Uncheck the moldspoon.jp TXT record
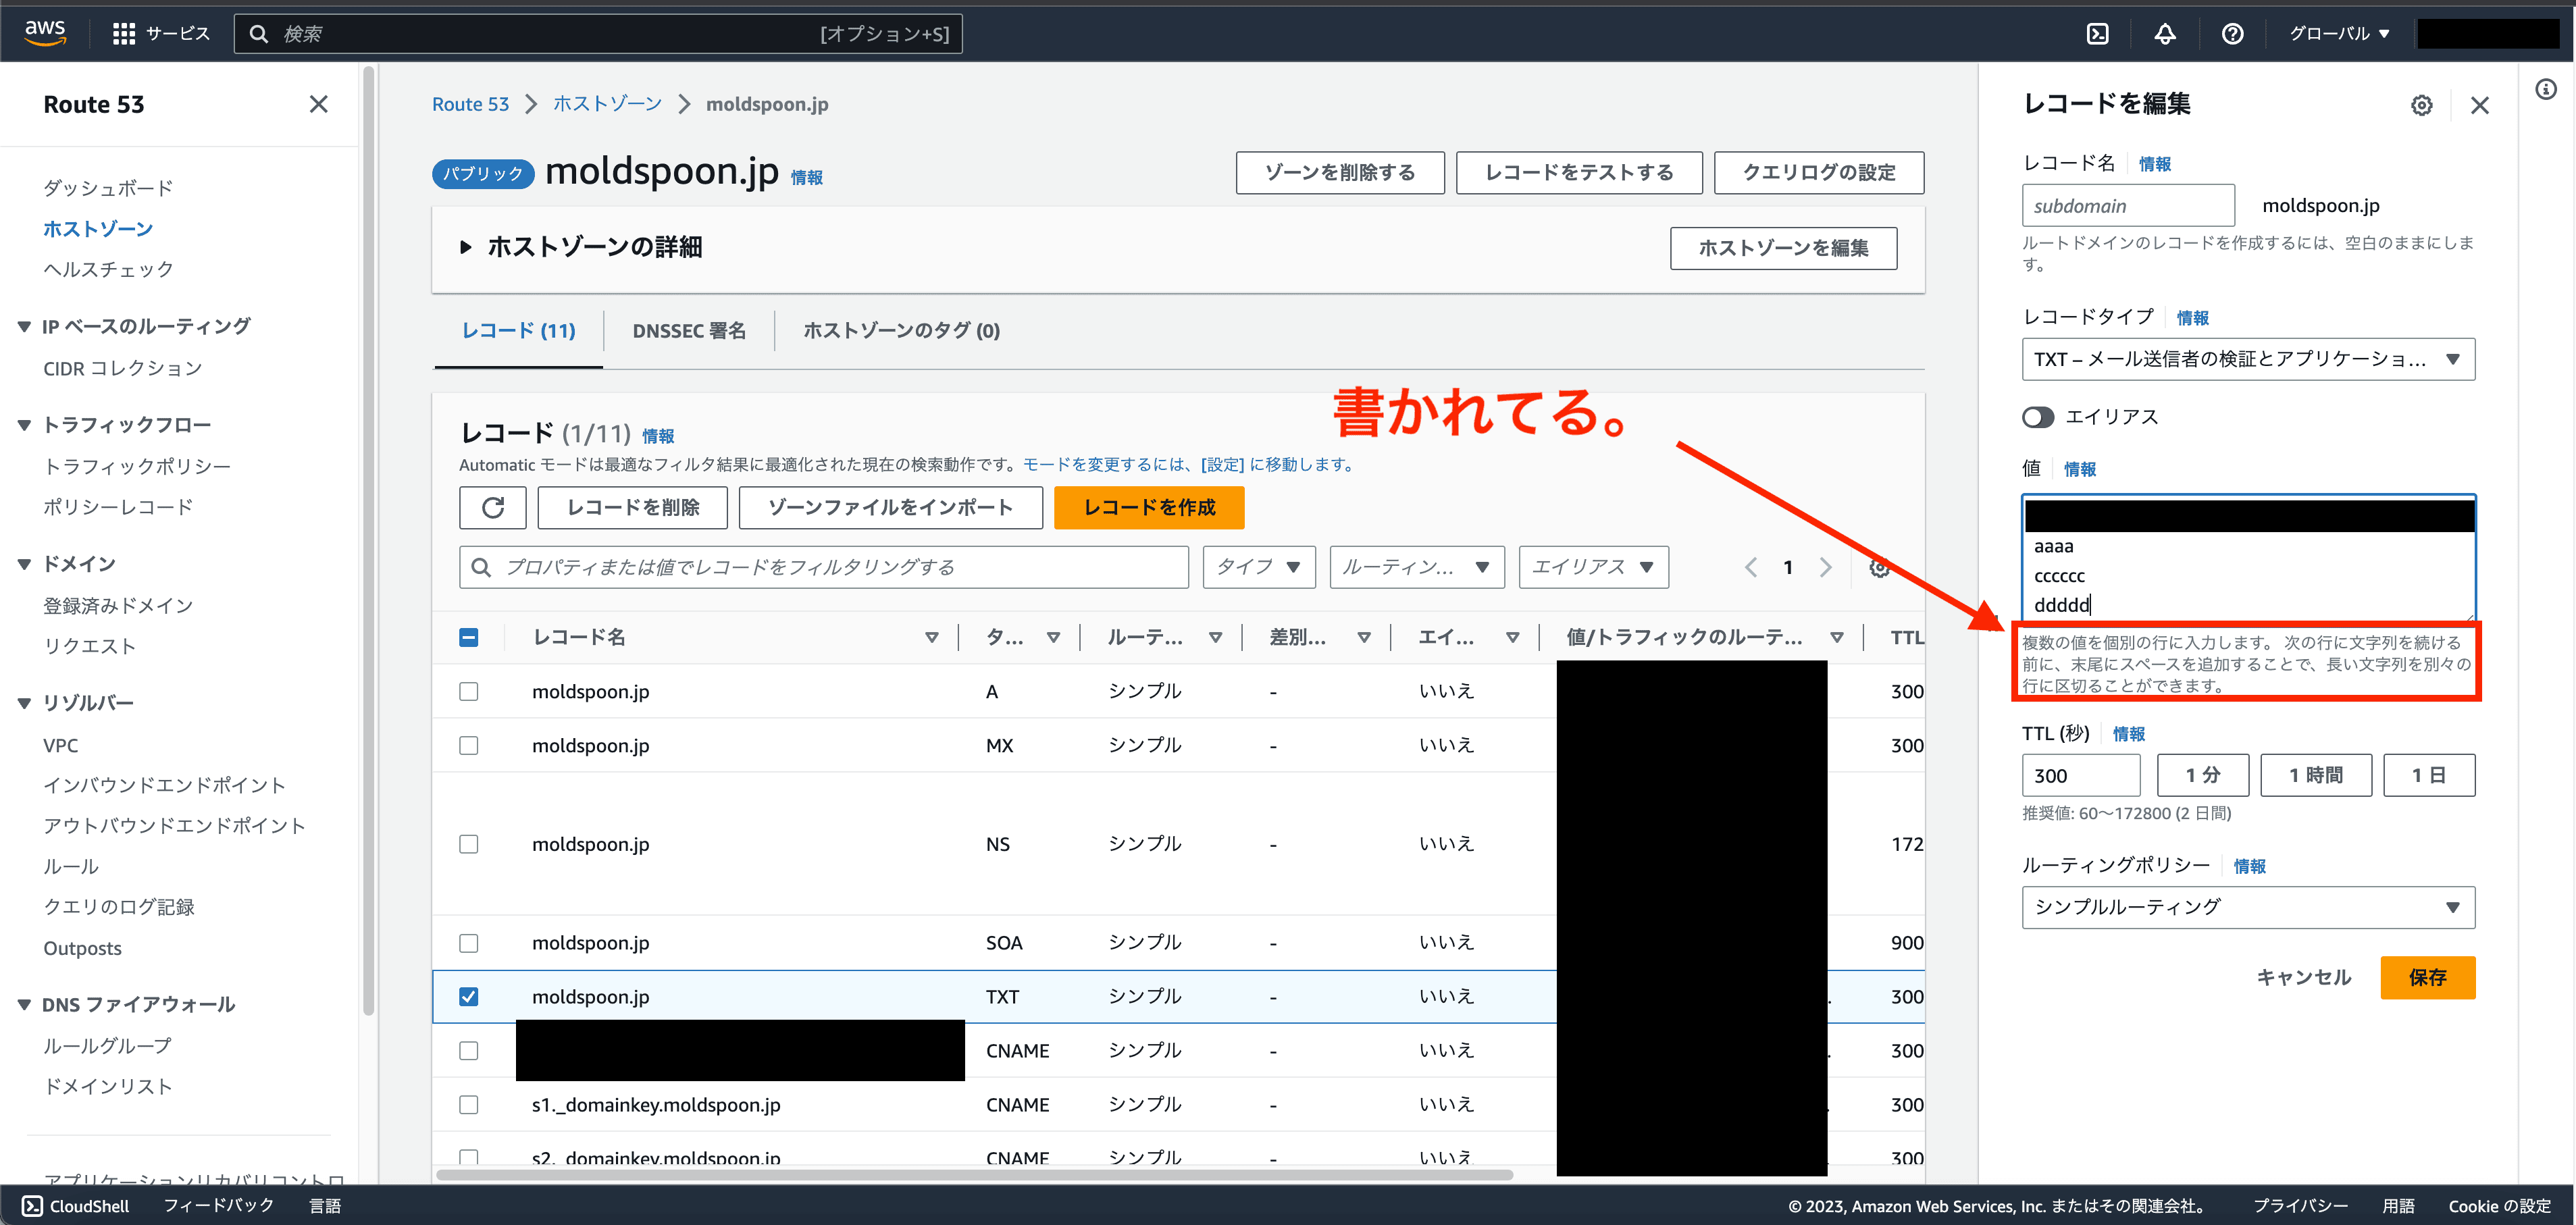This screenshot has height=1225, width=2576. pyautogui.click(x=468, y=997)
